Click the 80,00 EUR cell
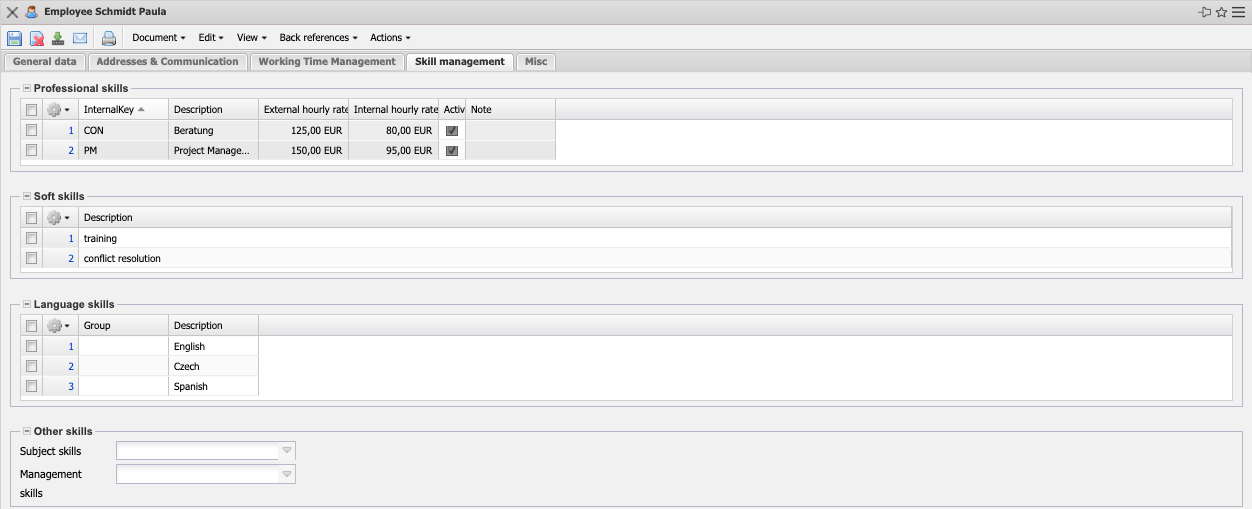This screenshot has width=1252, height=509. click(x=394, y=130)
